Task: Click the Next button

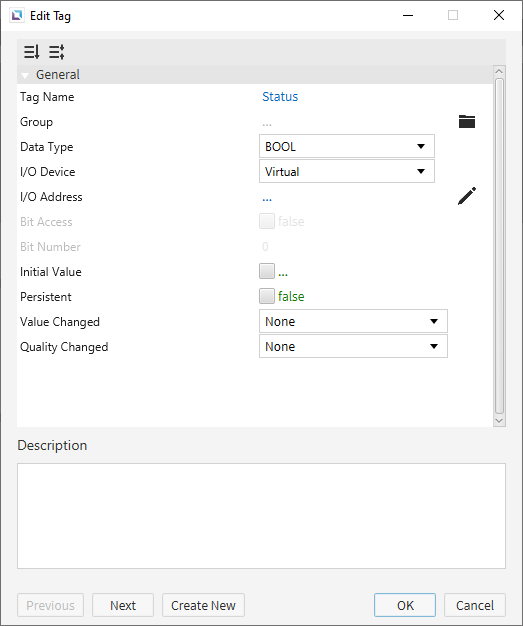Action: [123, 605]
